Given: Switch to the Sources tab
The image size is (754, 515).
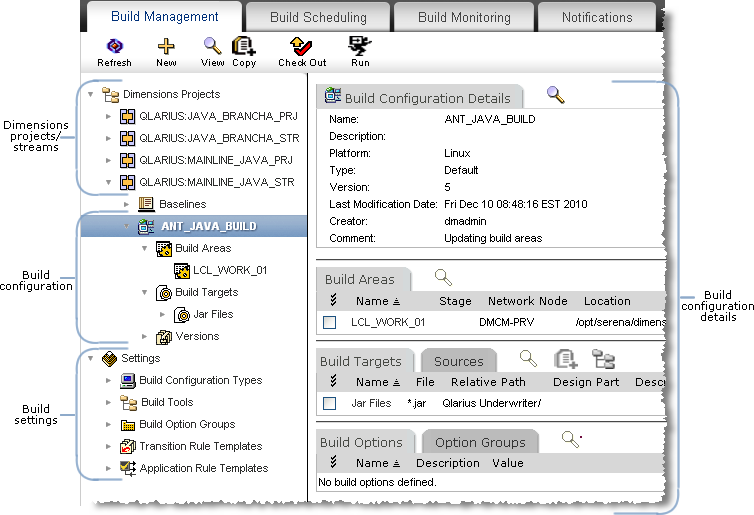Looking at the screenshot, I should click(458, 361).
